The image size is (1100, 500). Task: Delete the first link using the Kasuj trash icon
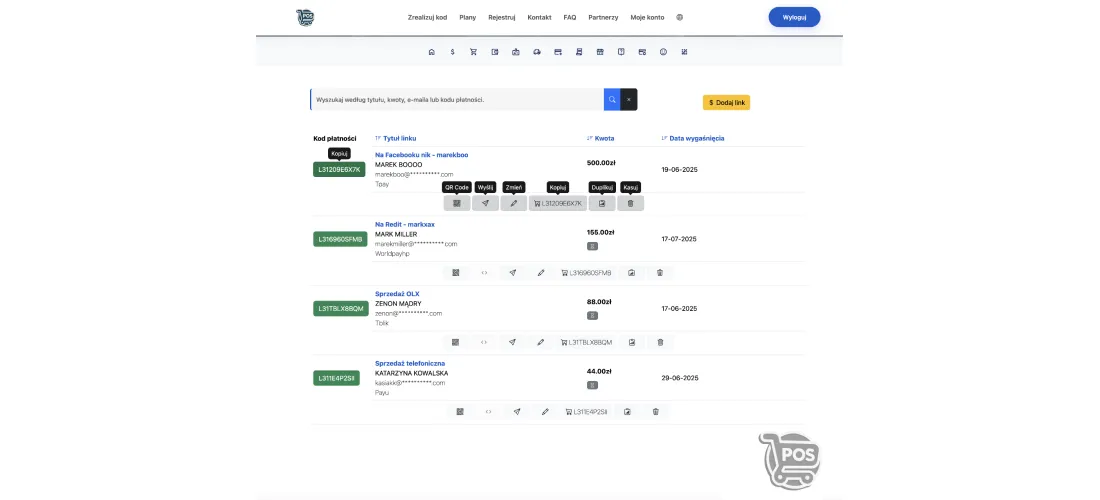pos(630,203)
